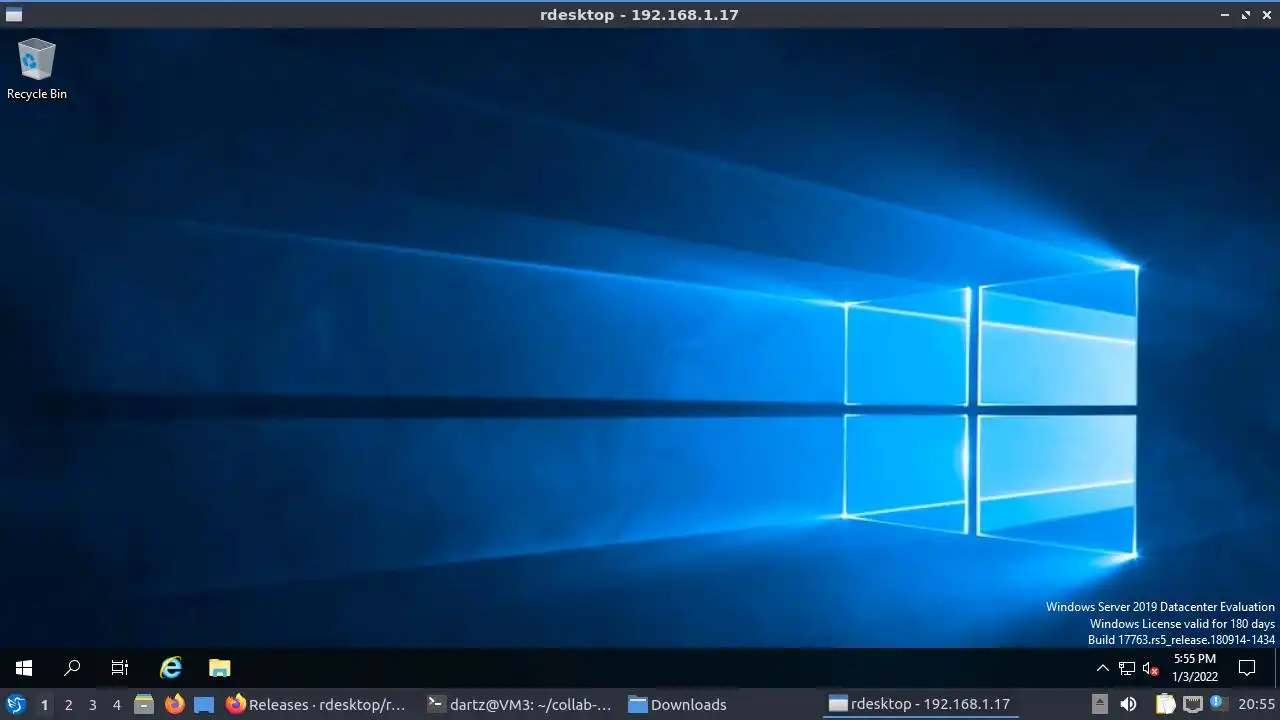Click 'Recycle Bin' label text
The height and width of the screenshot is (720, 1280).
click(37, 94)
